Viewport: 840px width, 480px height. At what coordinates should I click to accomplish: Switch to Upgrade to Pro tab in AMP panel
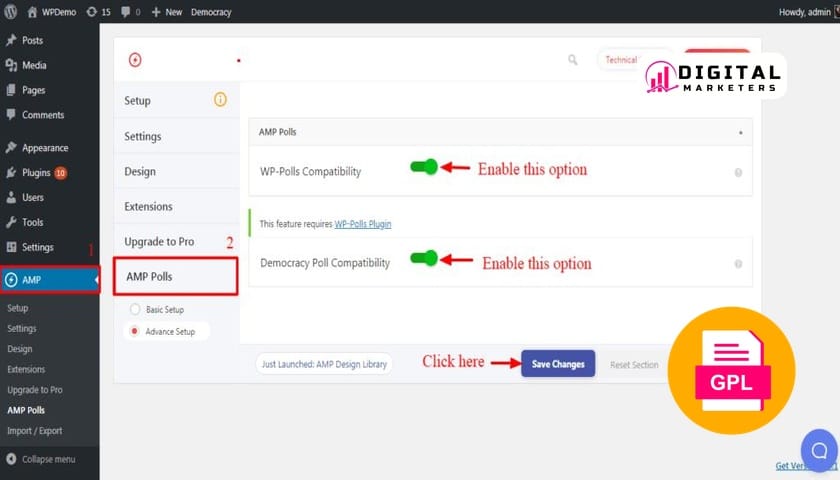pyautogui.click(x=177, y=242)
